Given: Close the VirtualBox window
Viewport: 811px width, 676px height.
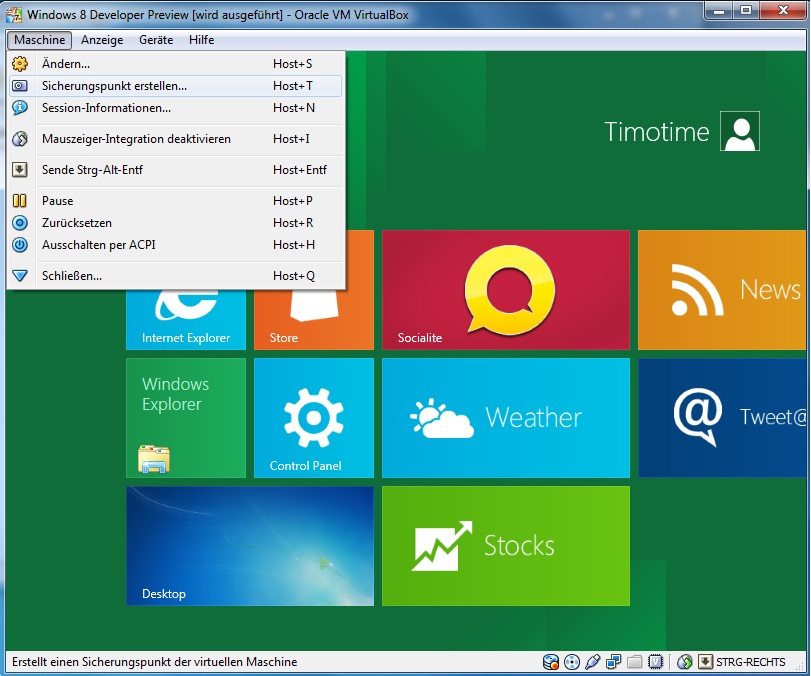Looking at the screenshot, I should (x=783, y=10).
